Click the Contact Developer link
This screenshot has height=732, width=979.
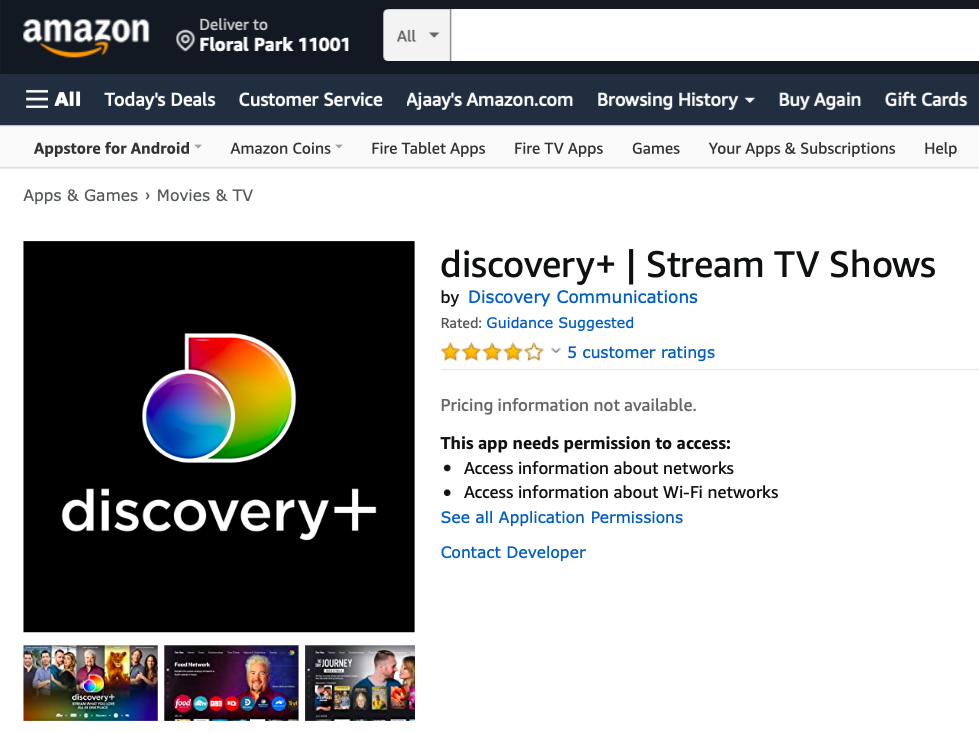point(513,552)
